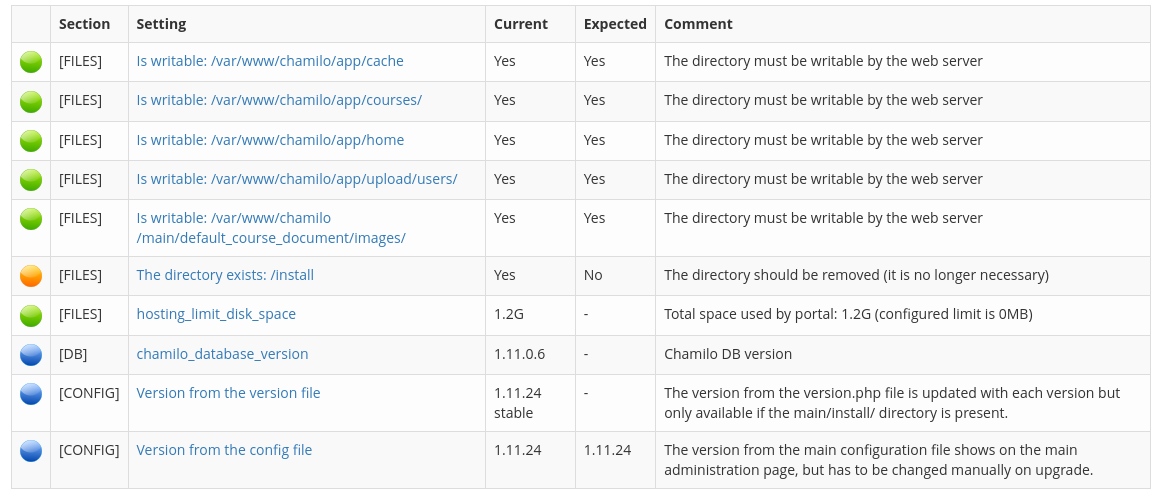Click green icon beside hosting_limit_disk_space

[x=31, y=315]
